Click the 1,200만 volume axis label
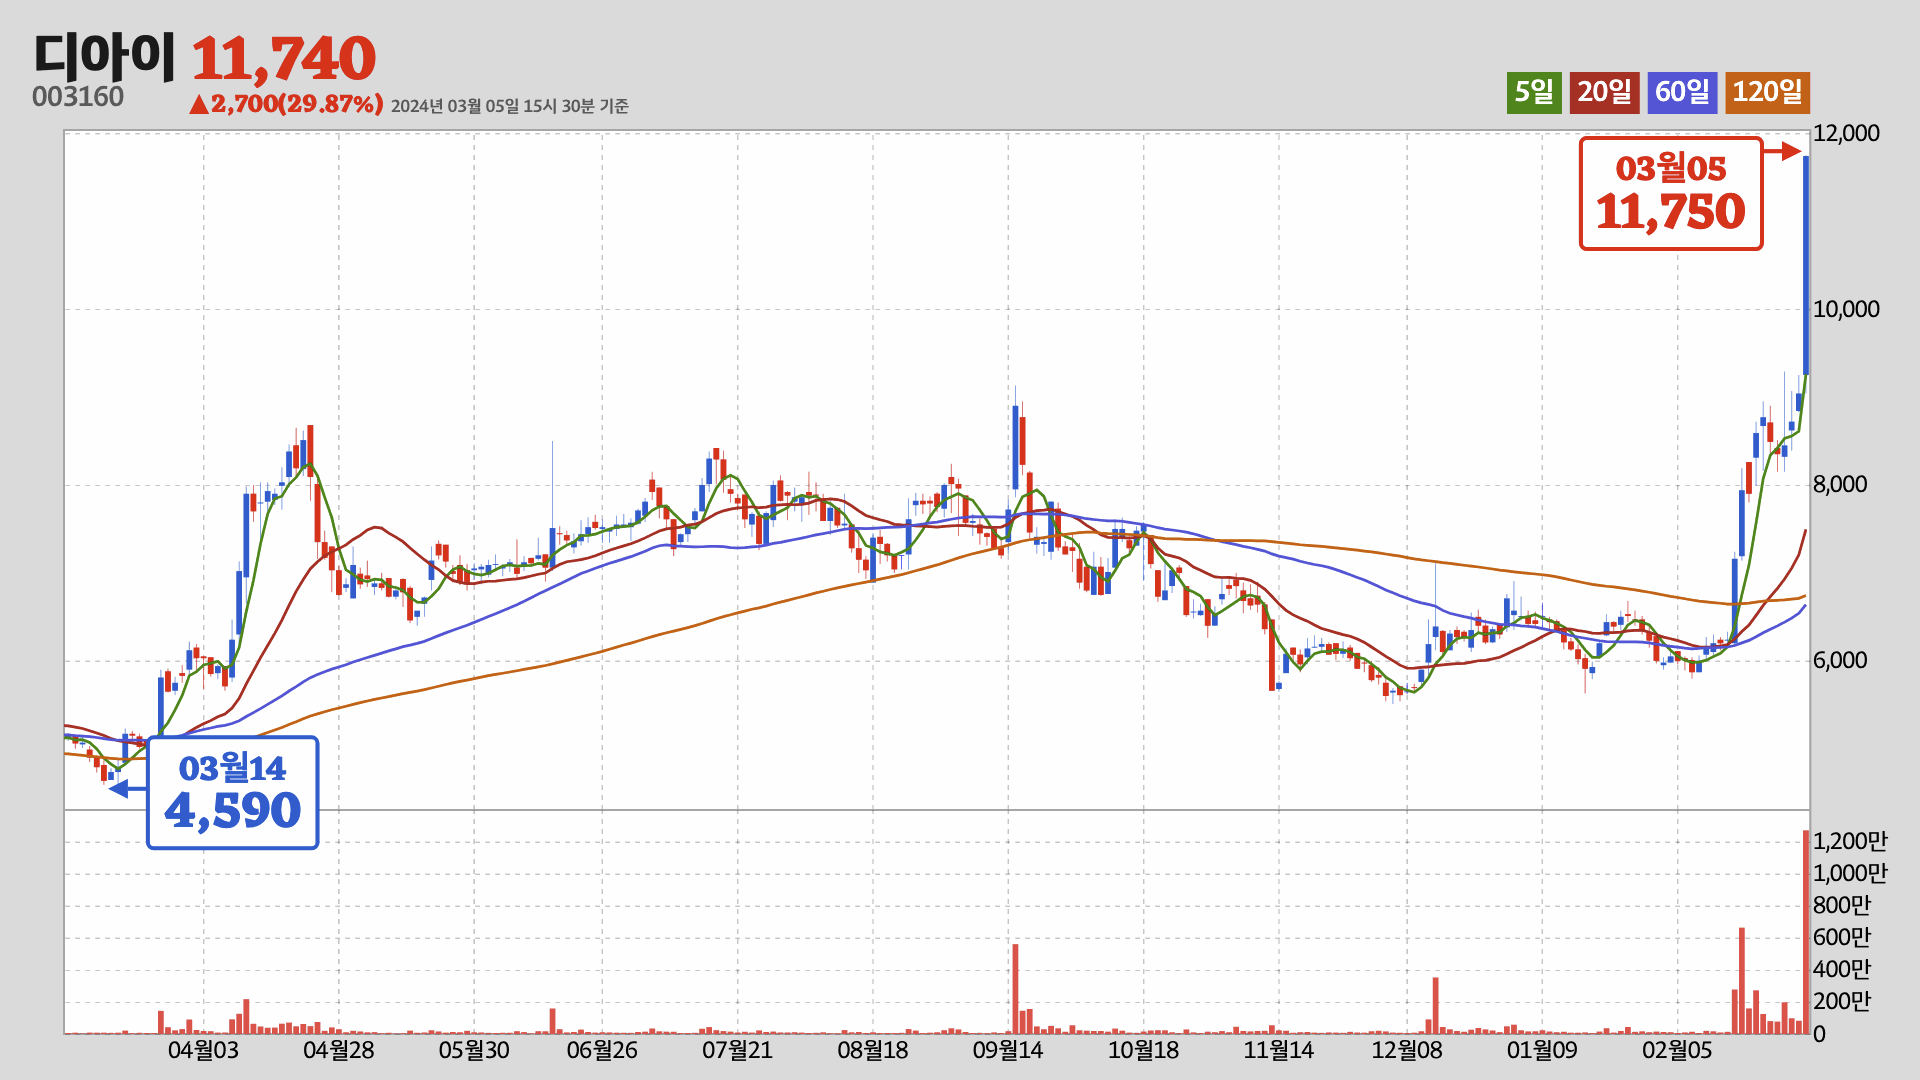The width and height of the screenshot is (1920, 1080). point(1850,841)
